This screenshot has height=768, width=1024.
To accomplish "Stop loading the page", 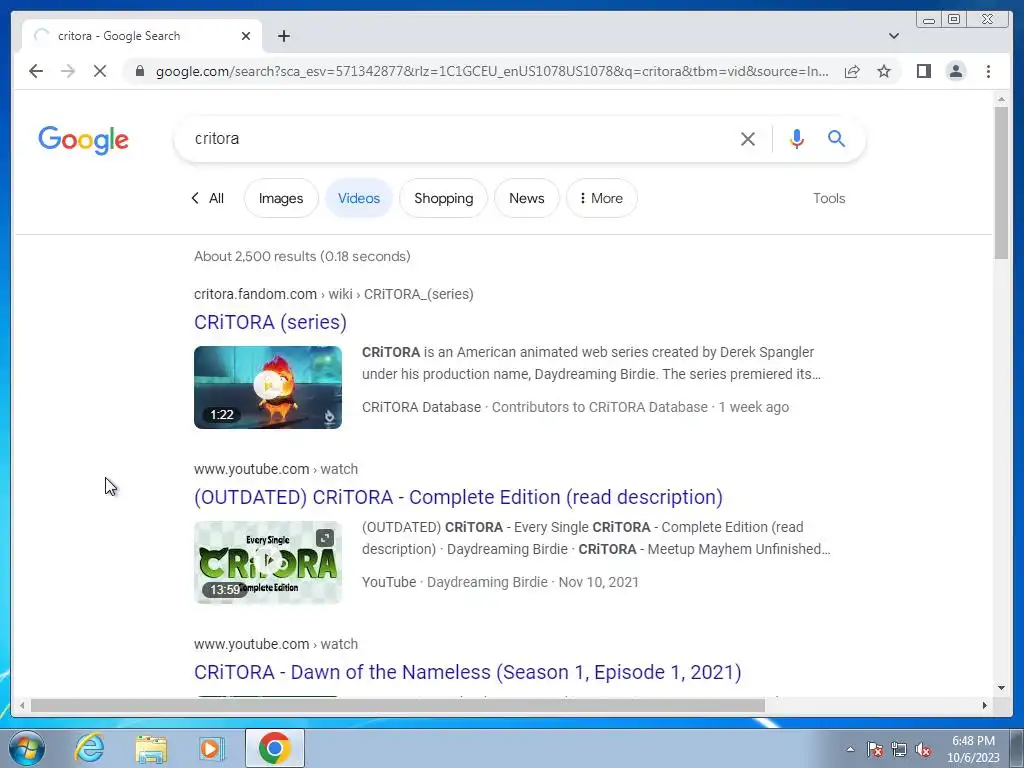I will (x=100, y=71).
